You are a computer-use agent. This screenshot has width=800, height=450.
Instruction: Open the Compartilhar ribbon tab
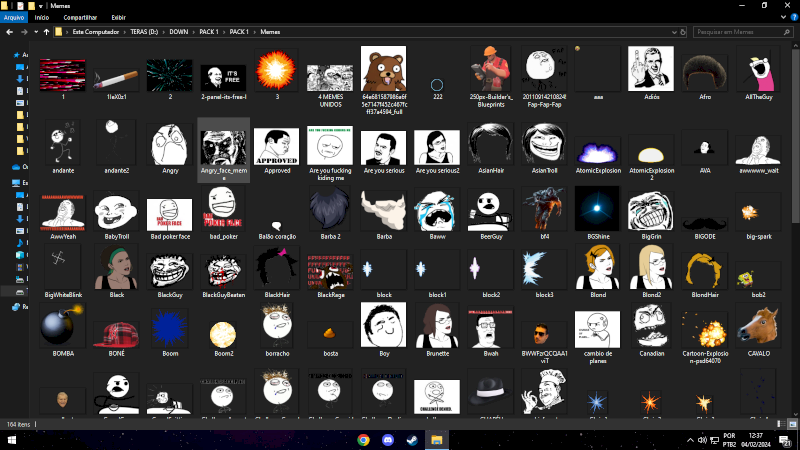(80, 17)
